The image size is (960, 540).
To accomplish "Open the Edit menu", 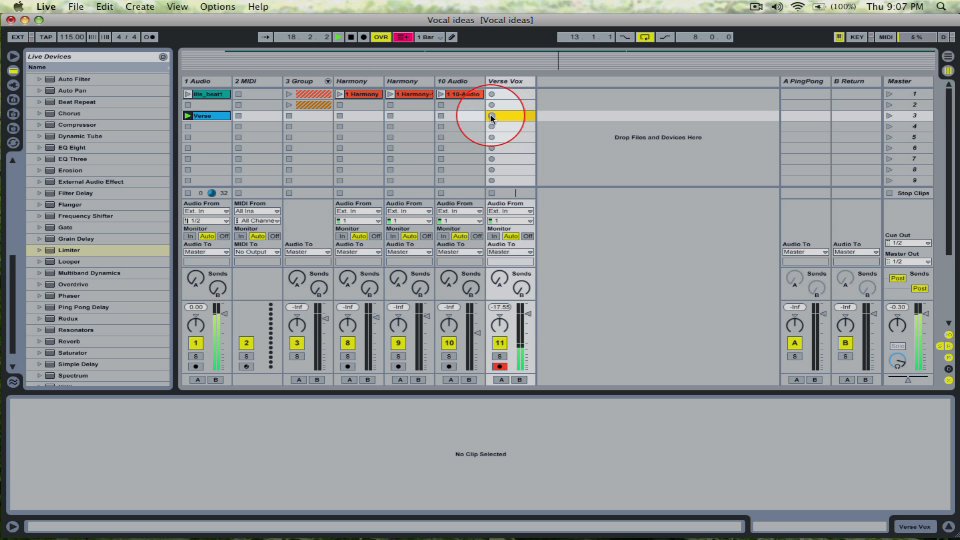I will coord(104,7).
